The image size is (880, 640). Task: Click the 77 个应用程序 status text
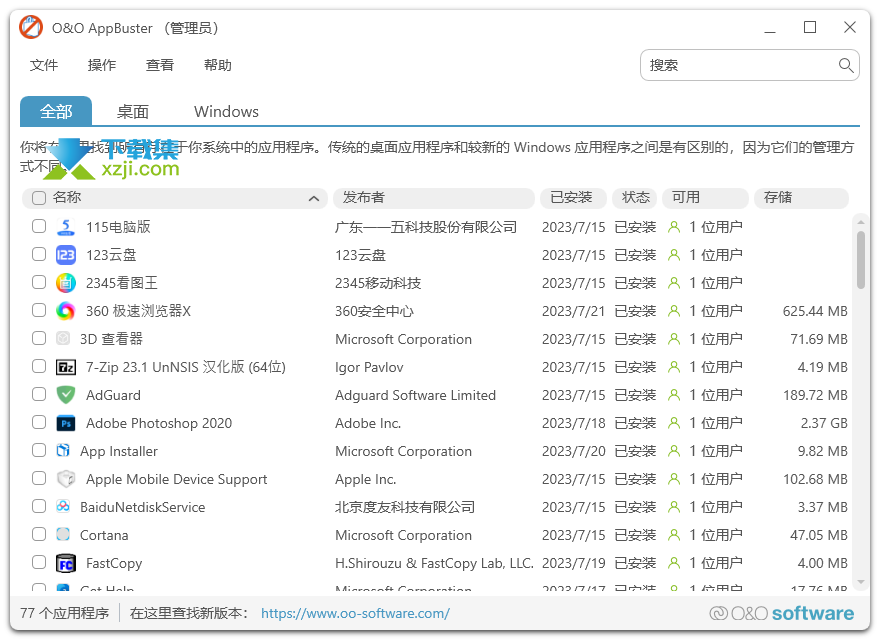(x=65, y=613)
